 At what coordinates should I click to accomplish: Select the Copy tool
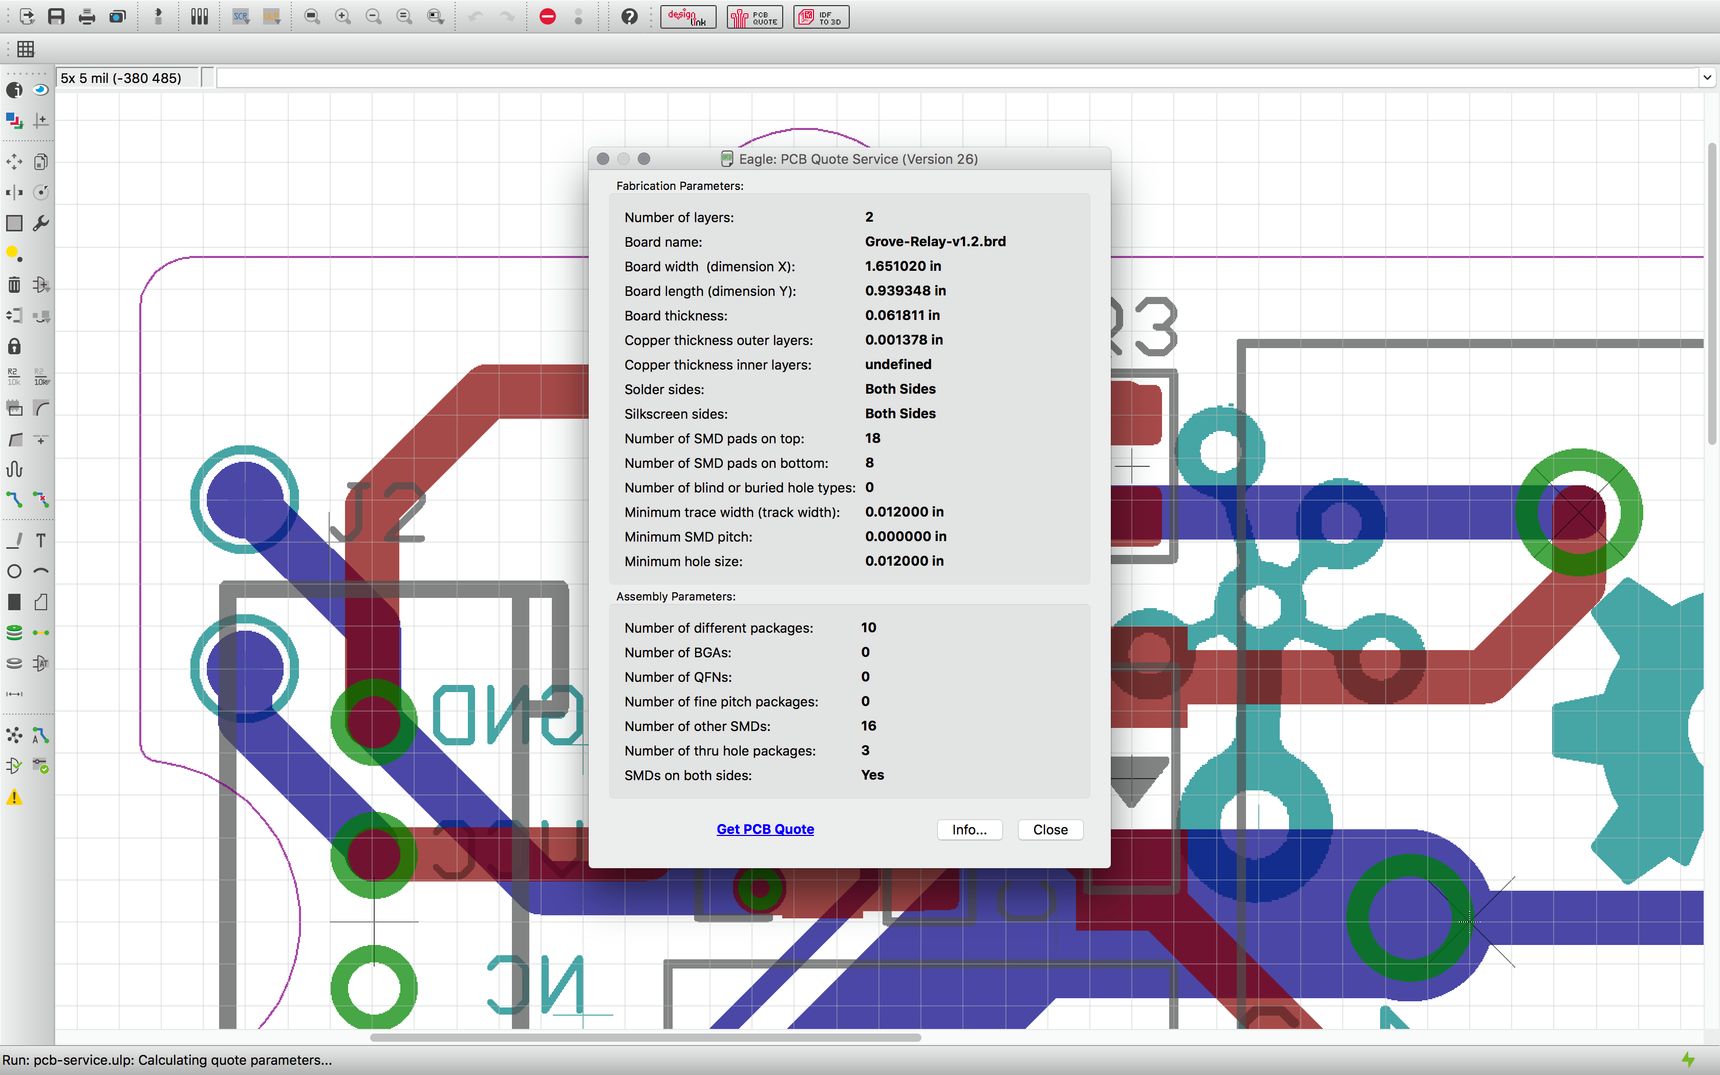tap(41, 162)
